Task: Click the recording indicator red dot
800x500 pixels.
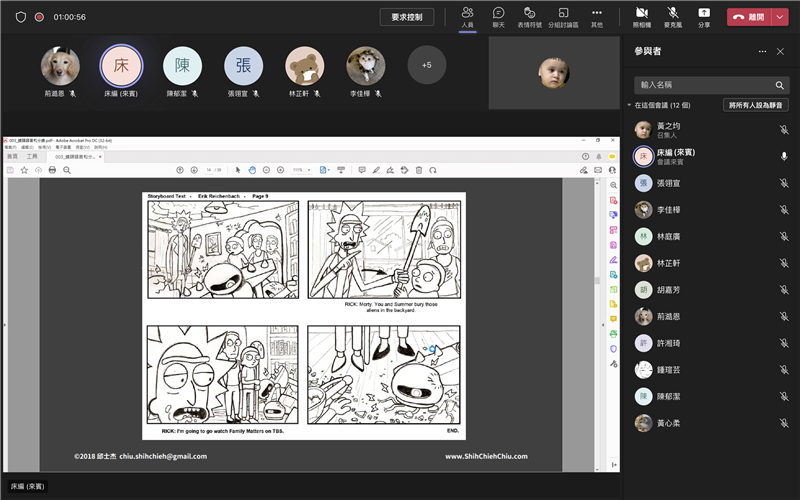Action: click(39, 17)
